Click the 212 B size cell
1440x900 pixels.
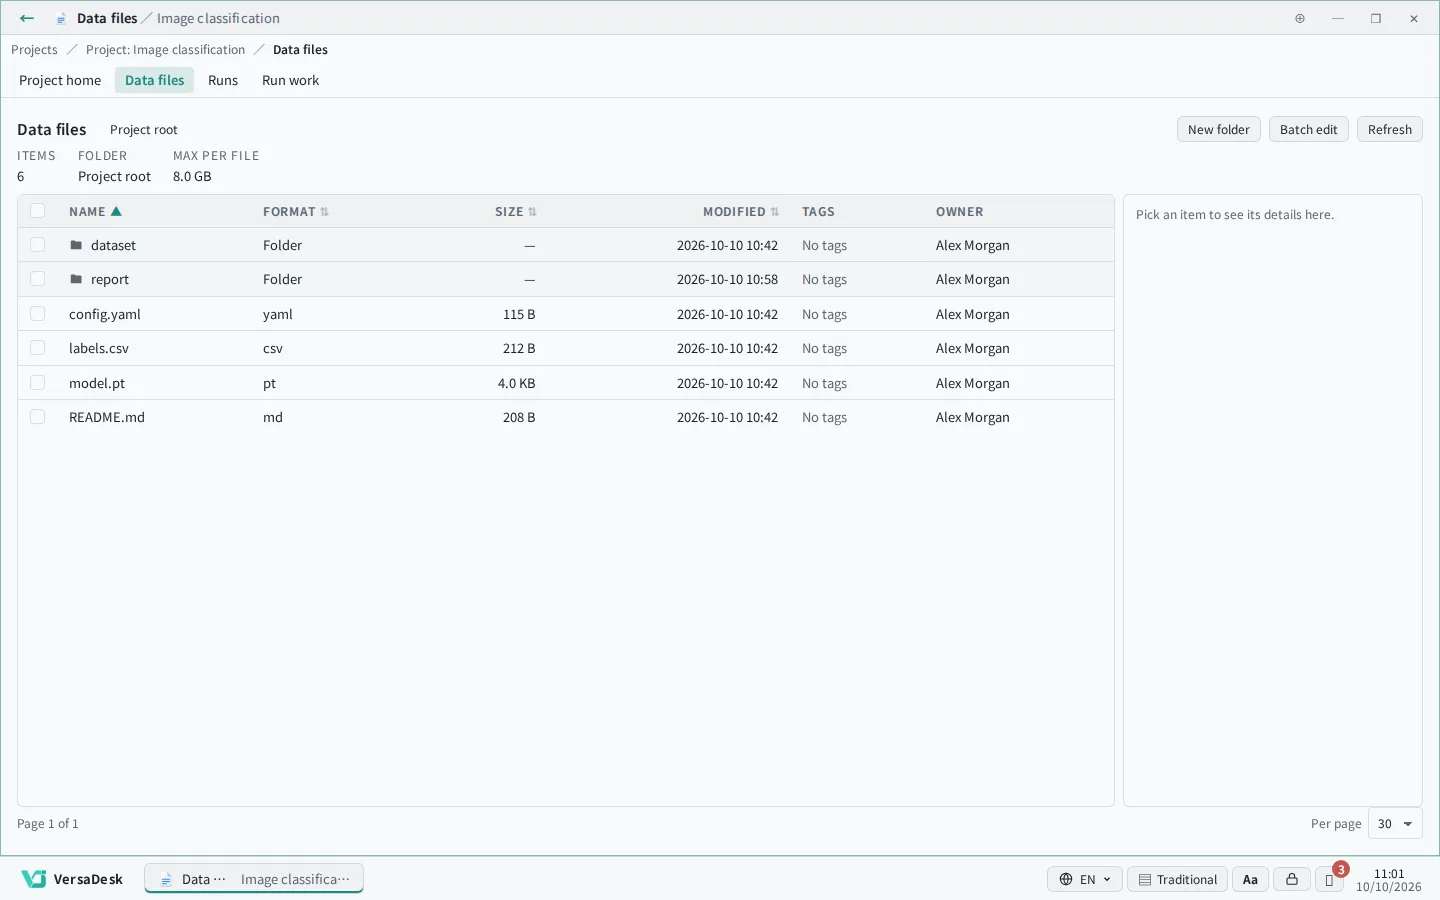(x=519, y=348)
